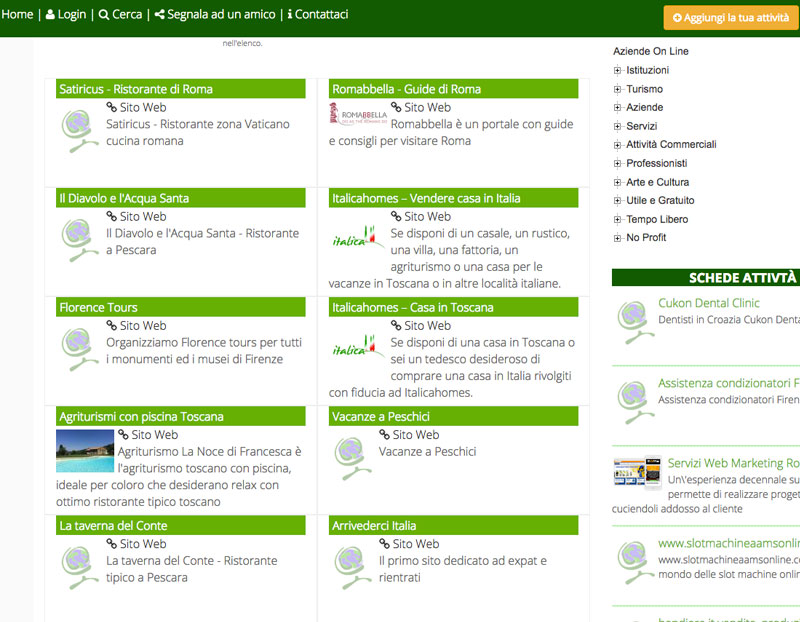Image resolution: width=800 pixels, height=622 pixels.
Task: Open the Agriturismi con piscina pool photo
Action: [85, 451]
